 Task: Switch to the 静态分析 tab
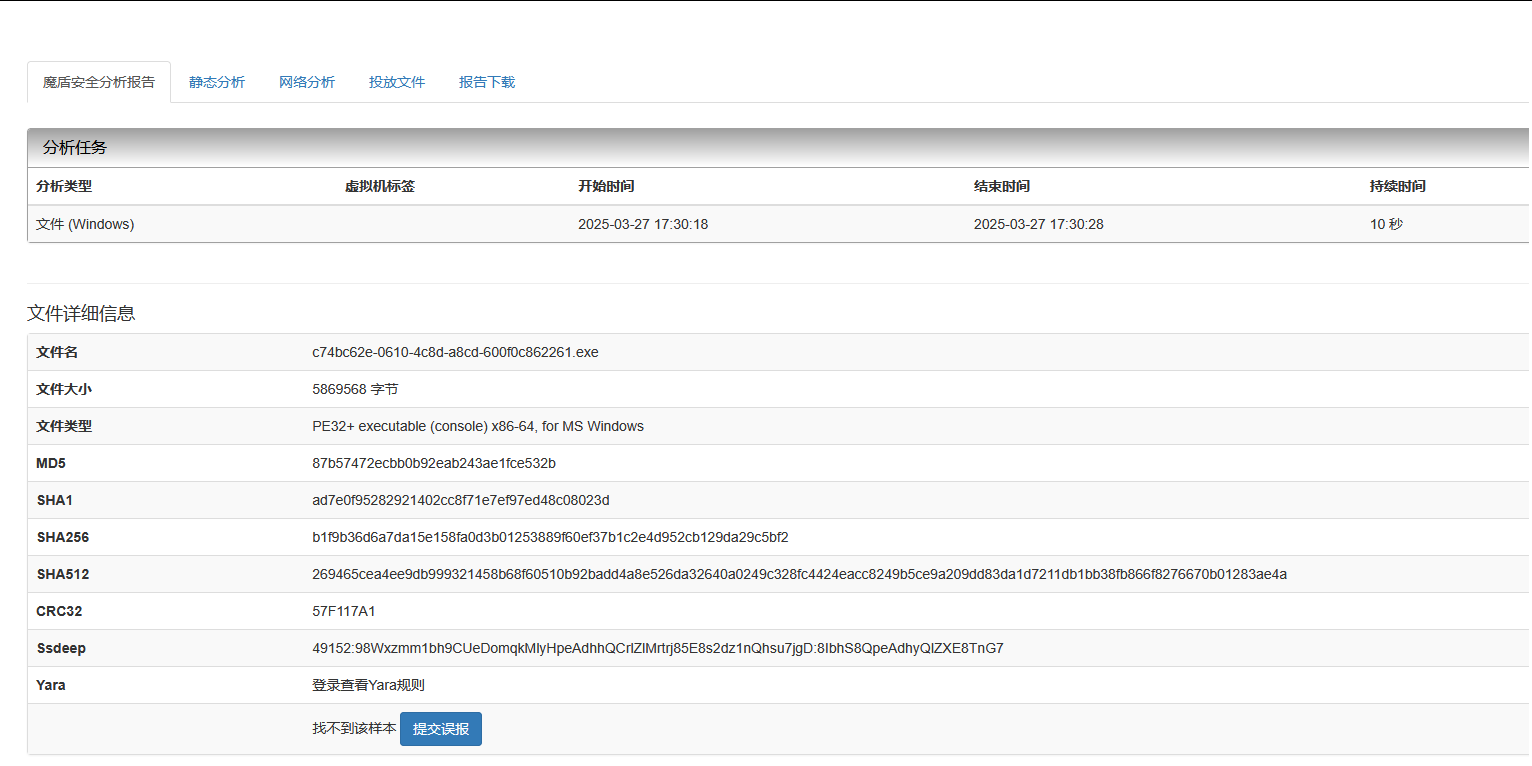tap(217, 82)
